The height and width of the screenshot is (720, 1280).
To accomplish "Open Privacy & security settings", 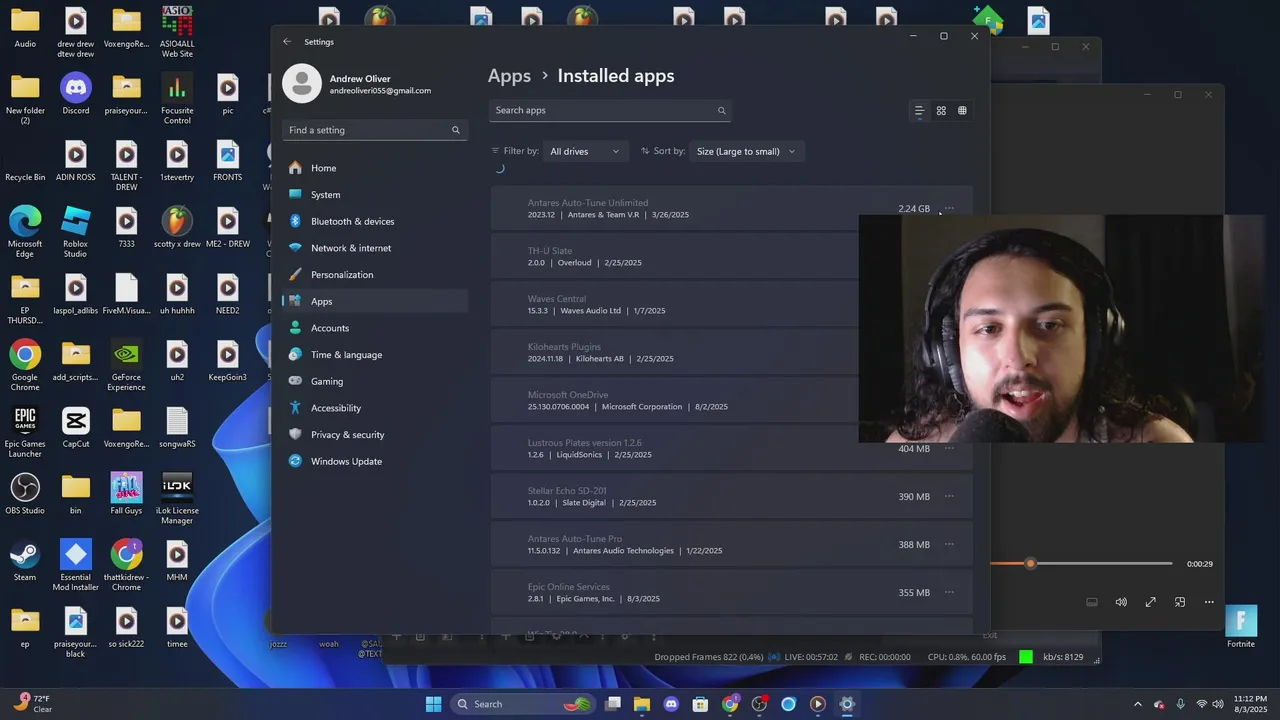I will tap(375, 435).
